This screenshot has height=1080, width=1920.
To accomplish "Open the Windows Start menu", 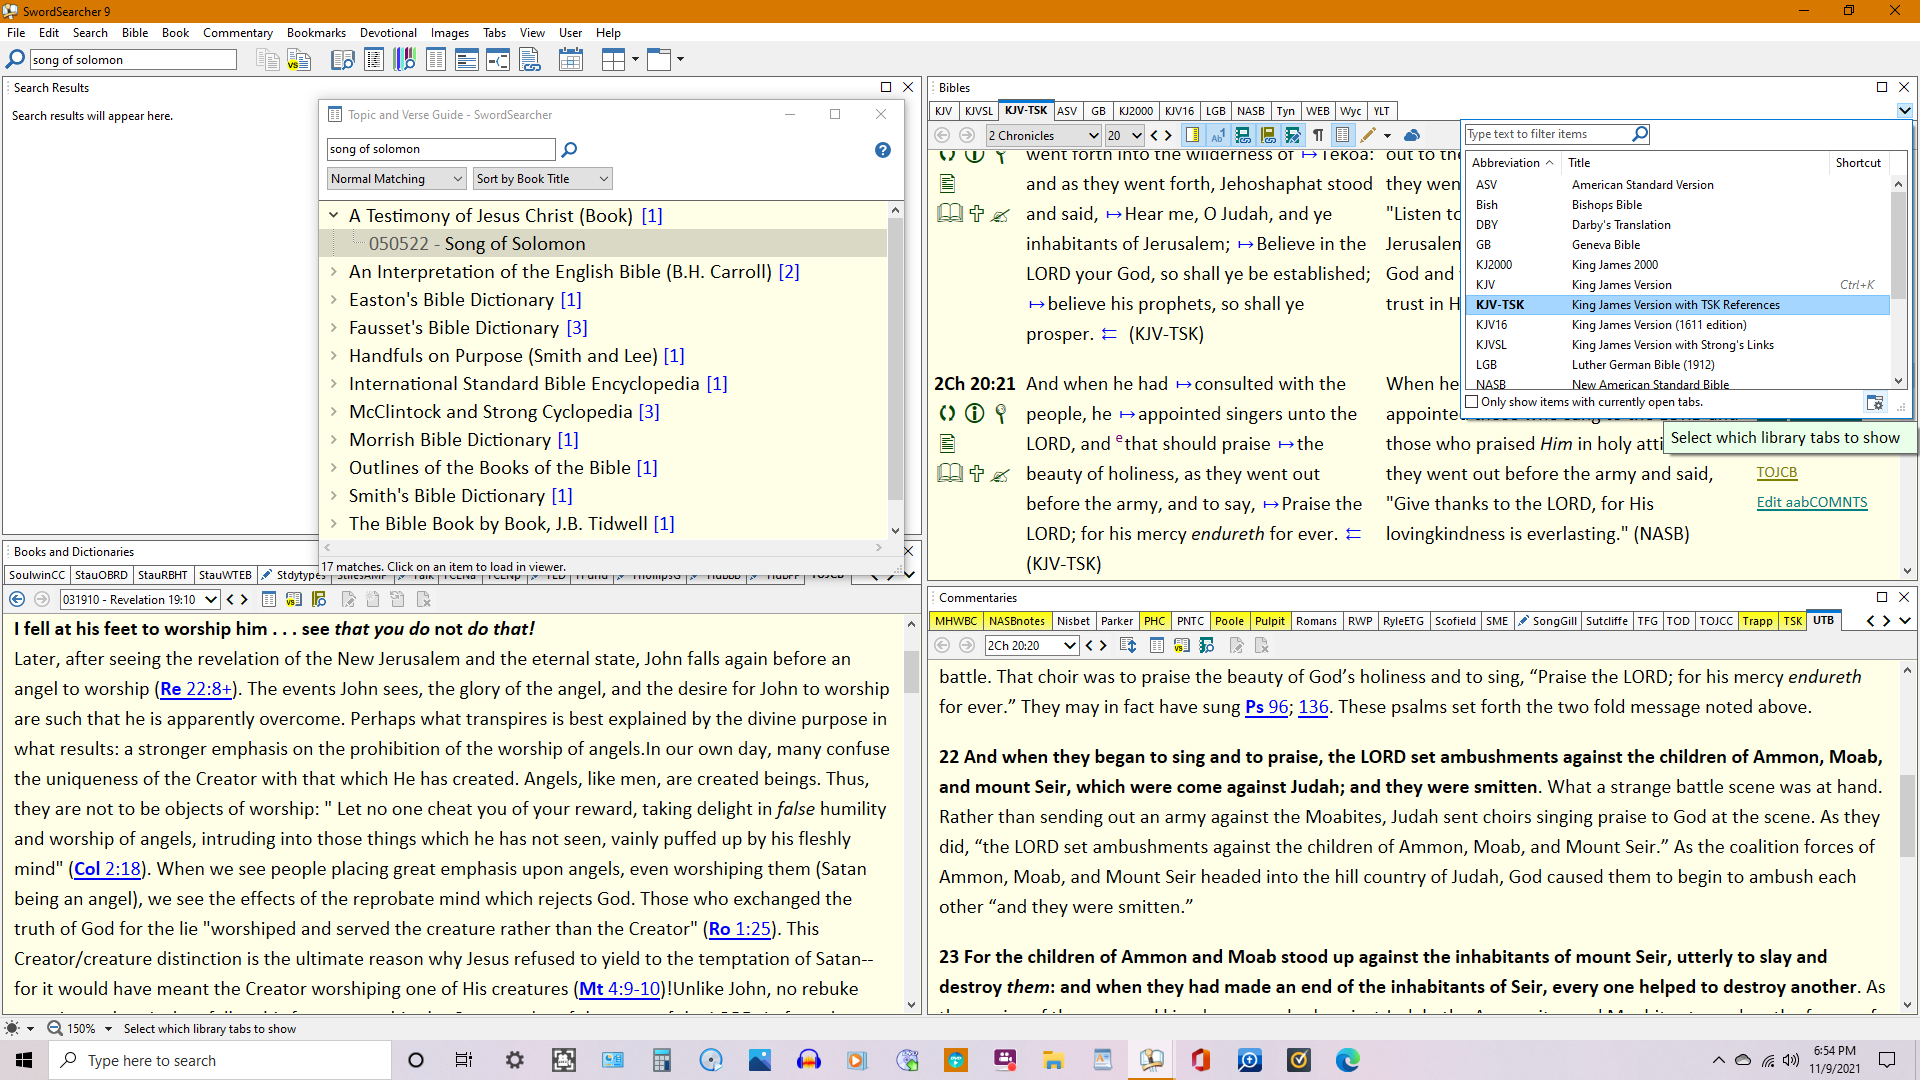I will pyautogui.click(x=24, y=1060).
